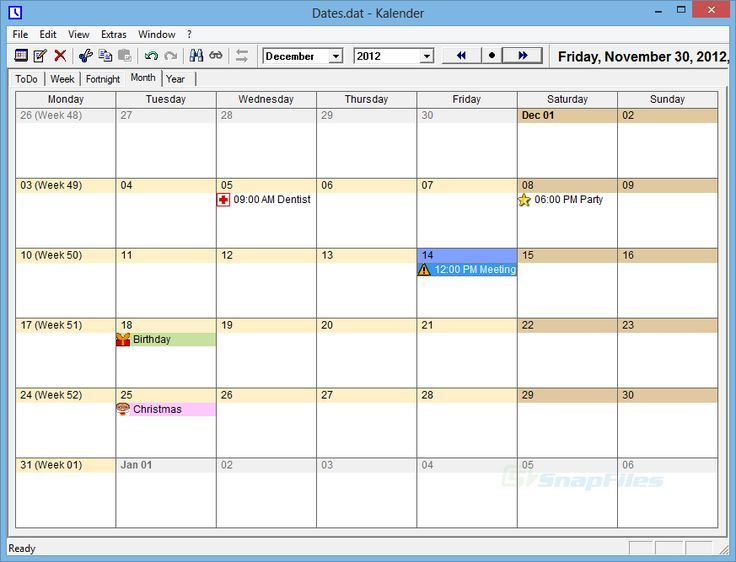The width and height of the screenshot is (736, 562).
Task: Open the Edit menu
Action: tap(48, 34)
